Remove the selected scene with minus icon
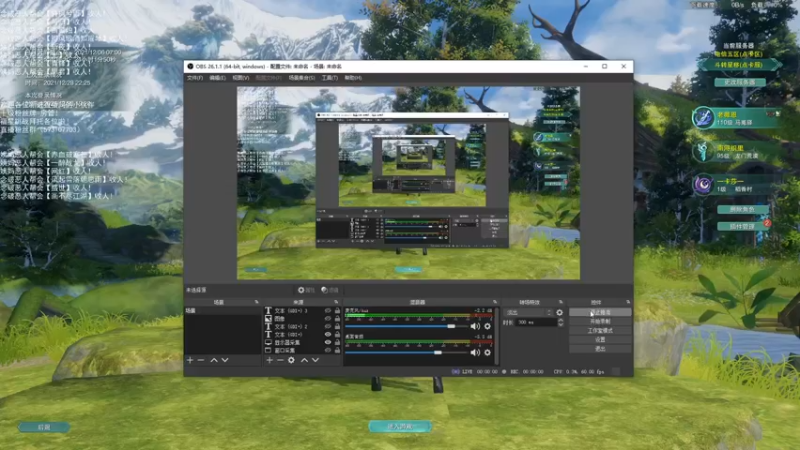The height and width of the screenshot is (450, 800). [201, 360]
